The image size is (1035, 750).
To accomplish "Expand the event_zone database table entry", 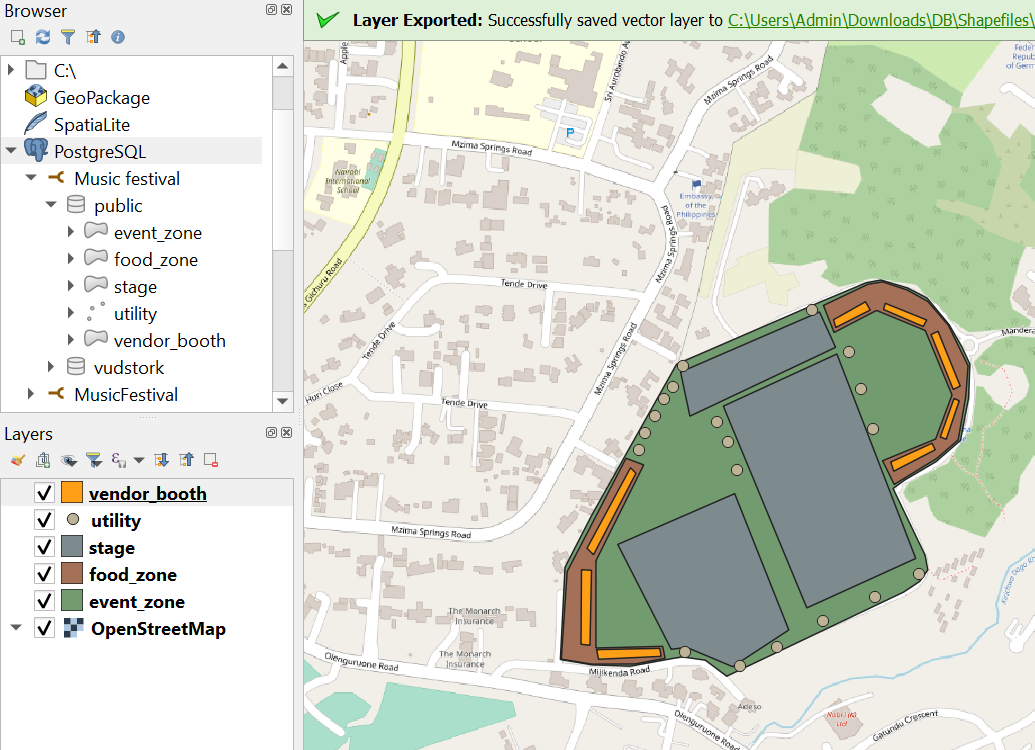I will tap(69, 232).
